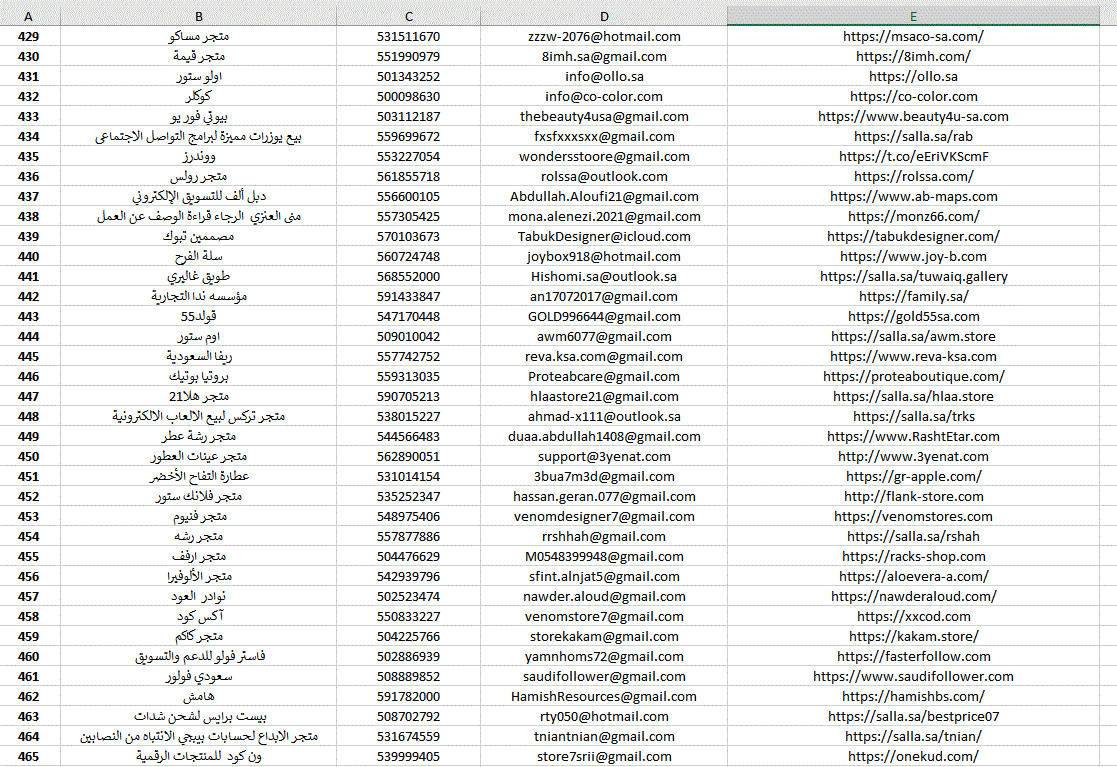Screen dimensions: 1117x767
Task: Open link https://co-color.com
Action: coord(913,96)
